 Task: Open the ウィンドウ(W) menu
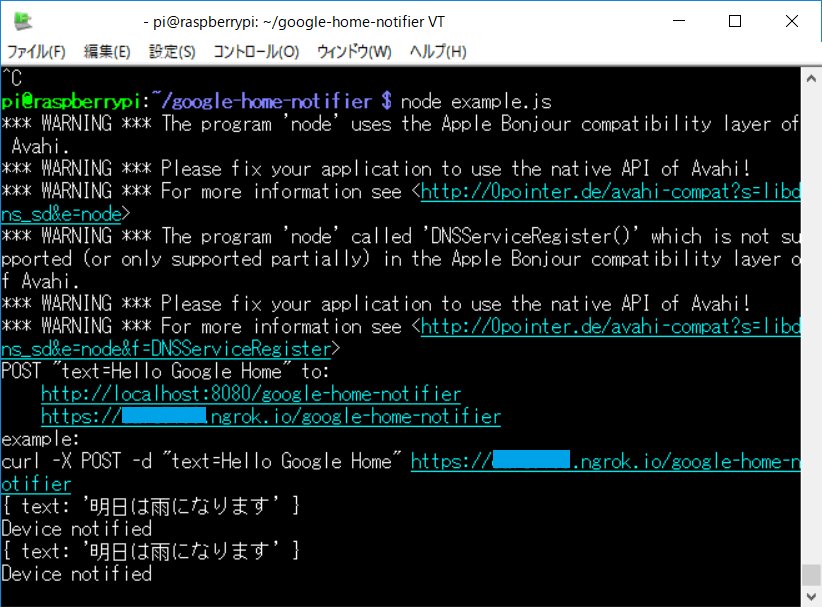click(x=354, y=51)
